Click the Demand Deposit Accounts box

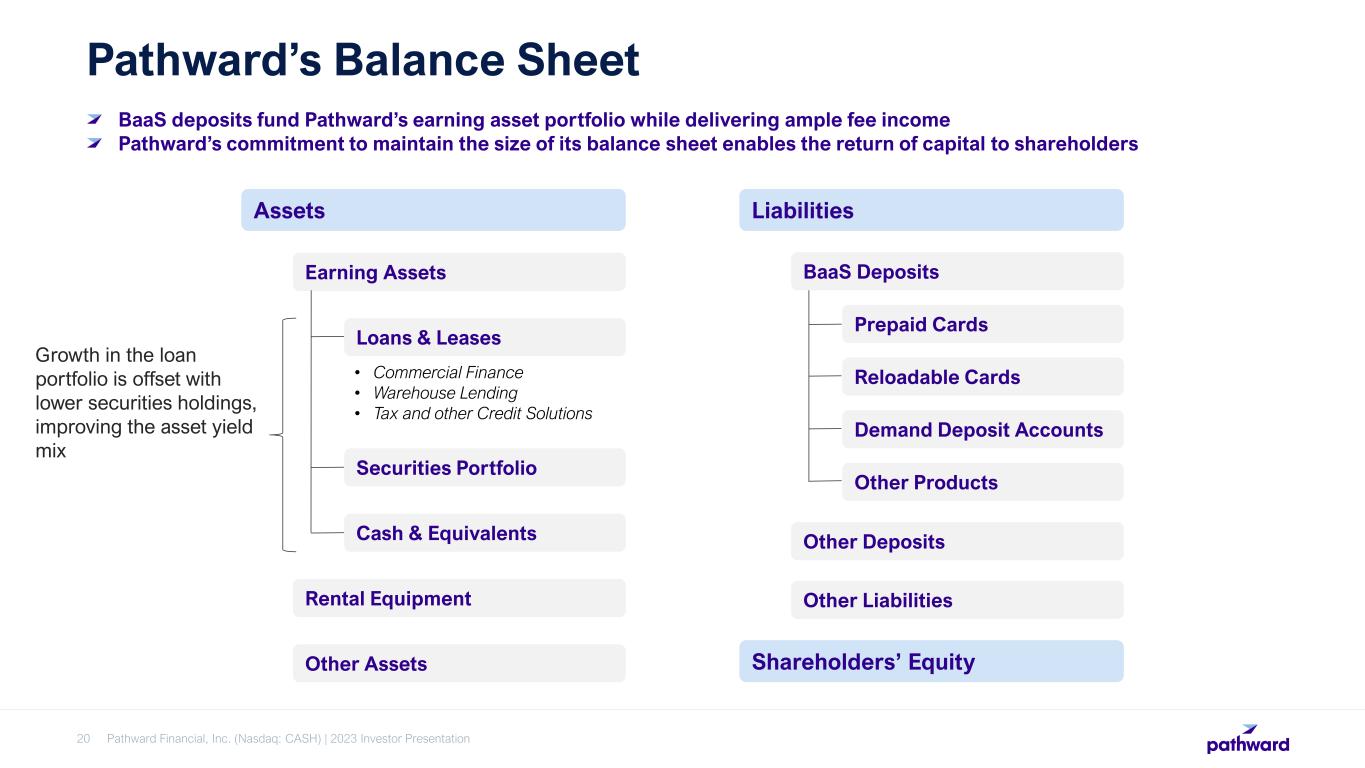point(982,429)
